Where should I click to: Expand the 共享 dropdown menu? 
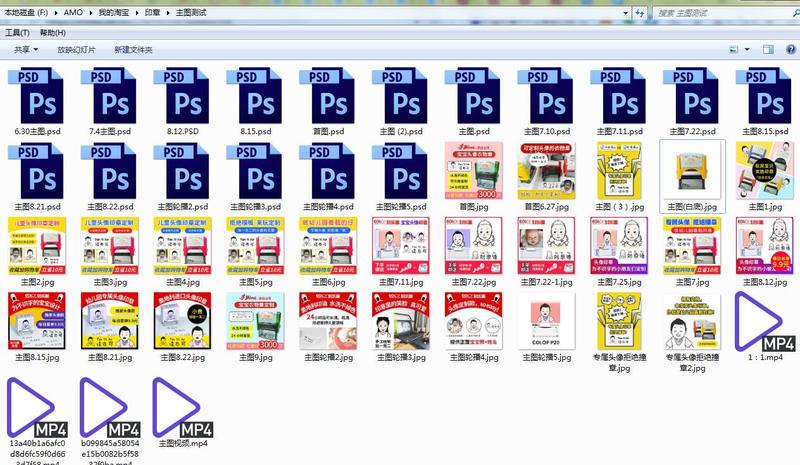tap(26, 49)
